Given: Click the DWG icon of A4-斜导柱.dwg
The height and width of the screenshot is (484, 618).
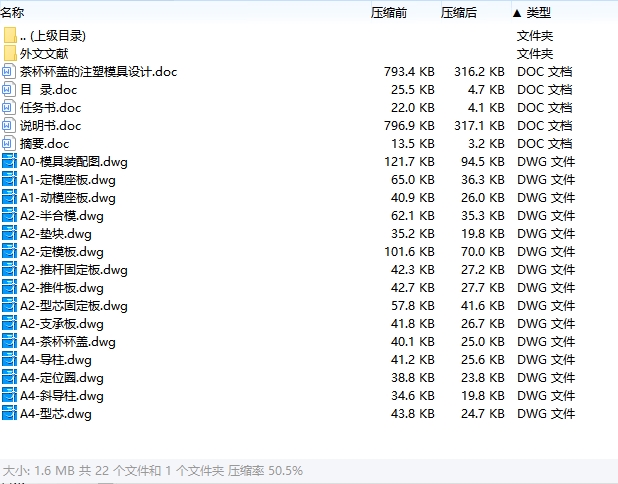Looking at the screenshot, I should (x=9, y=396).
